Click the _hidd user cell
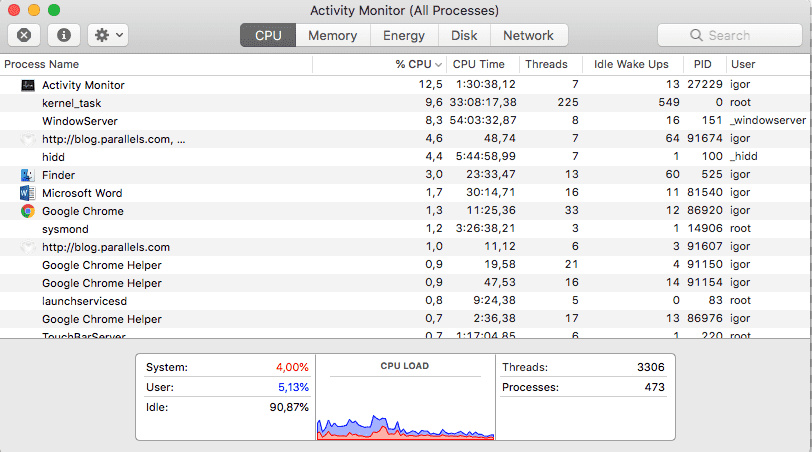 click(743, 156)
